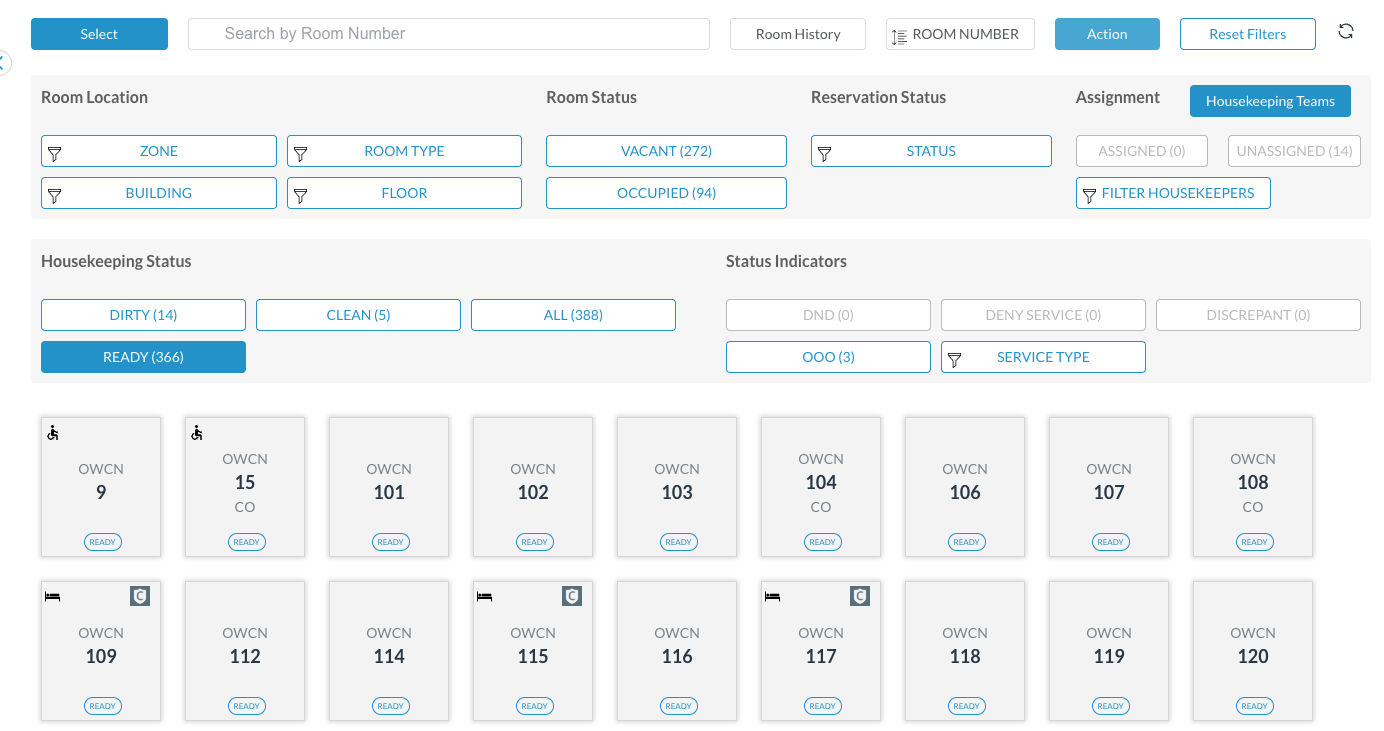Click the Reset Filters button
The width and height of the screenshot is (1384, 731).
click(1247, 34)
